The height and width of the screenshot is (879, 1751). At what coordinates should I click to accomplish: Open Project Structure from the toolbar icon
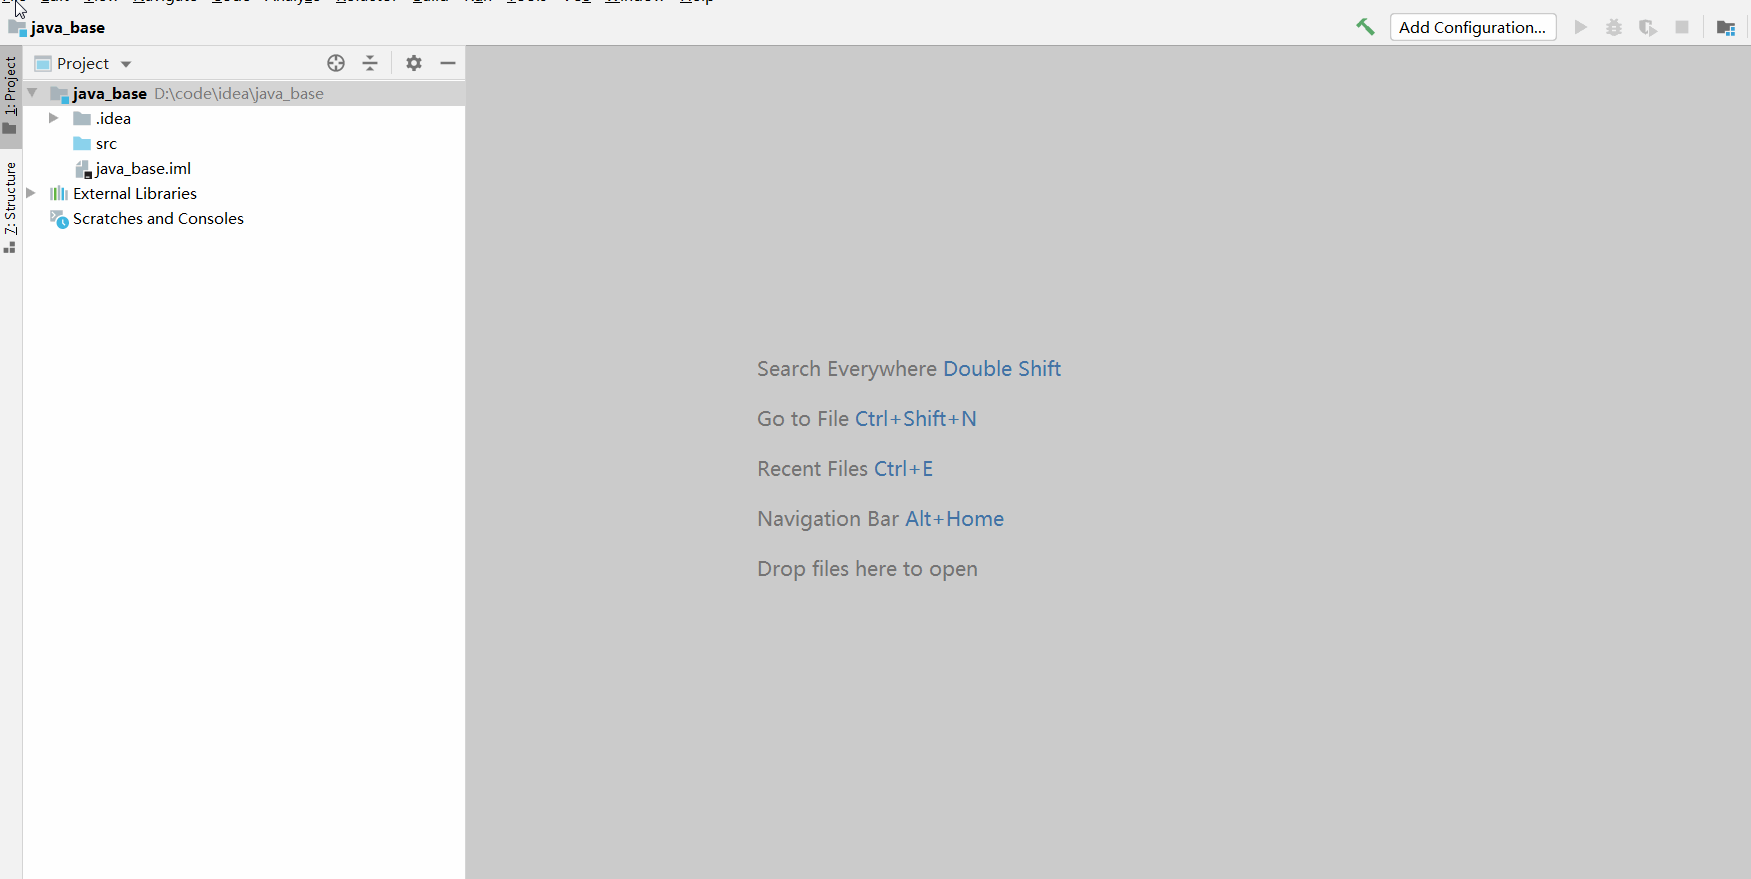click(x=1726, y=27)
